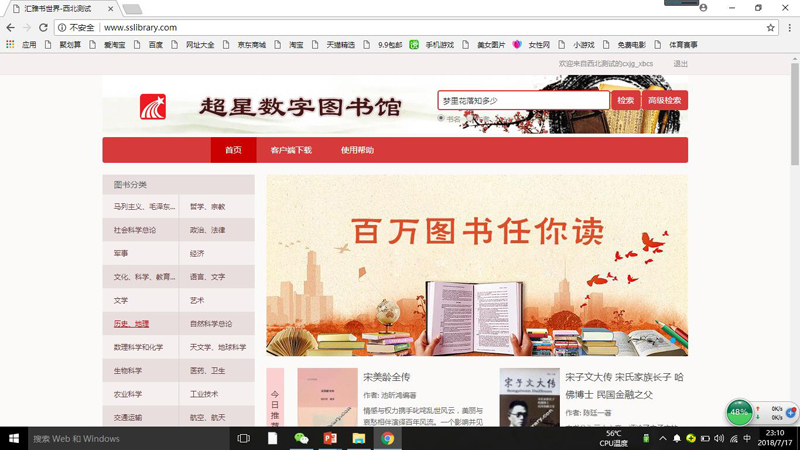
Task: Click the 检索 search button
Action: (x=626, y=101)
